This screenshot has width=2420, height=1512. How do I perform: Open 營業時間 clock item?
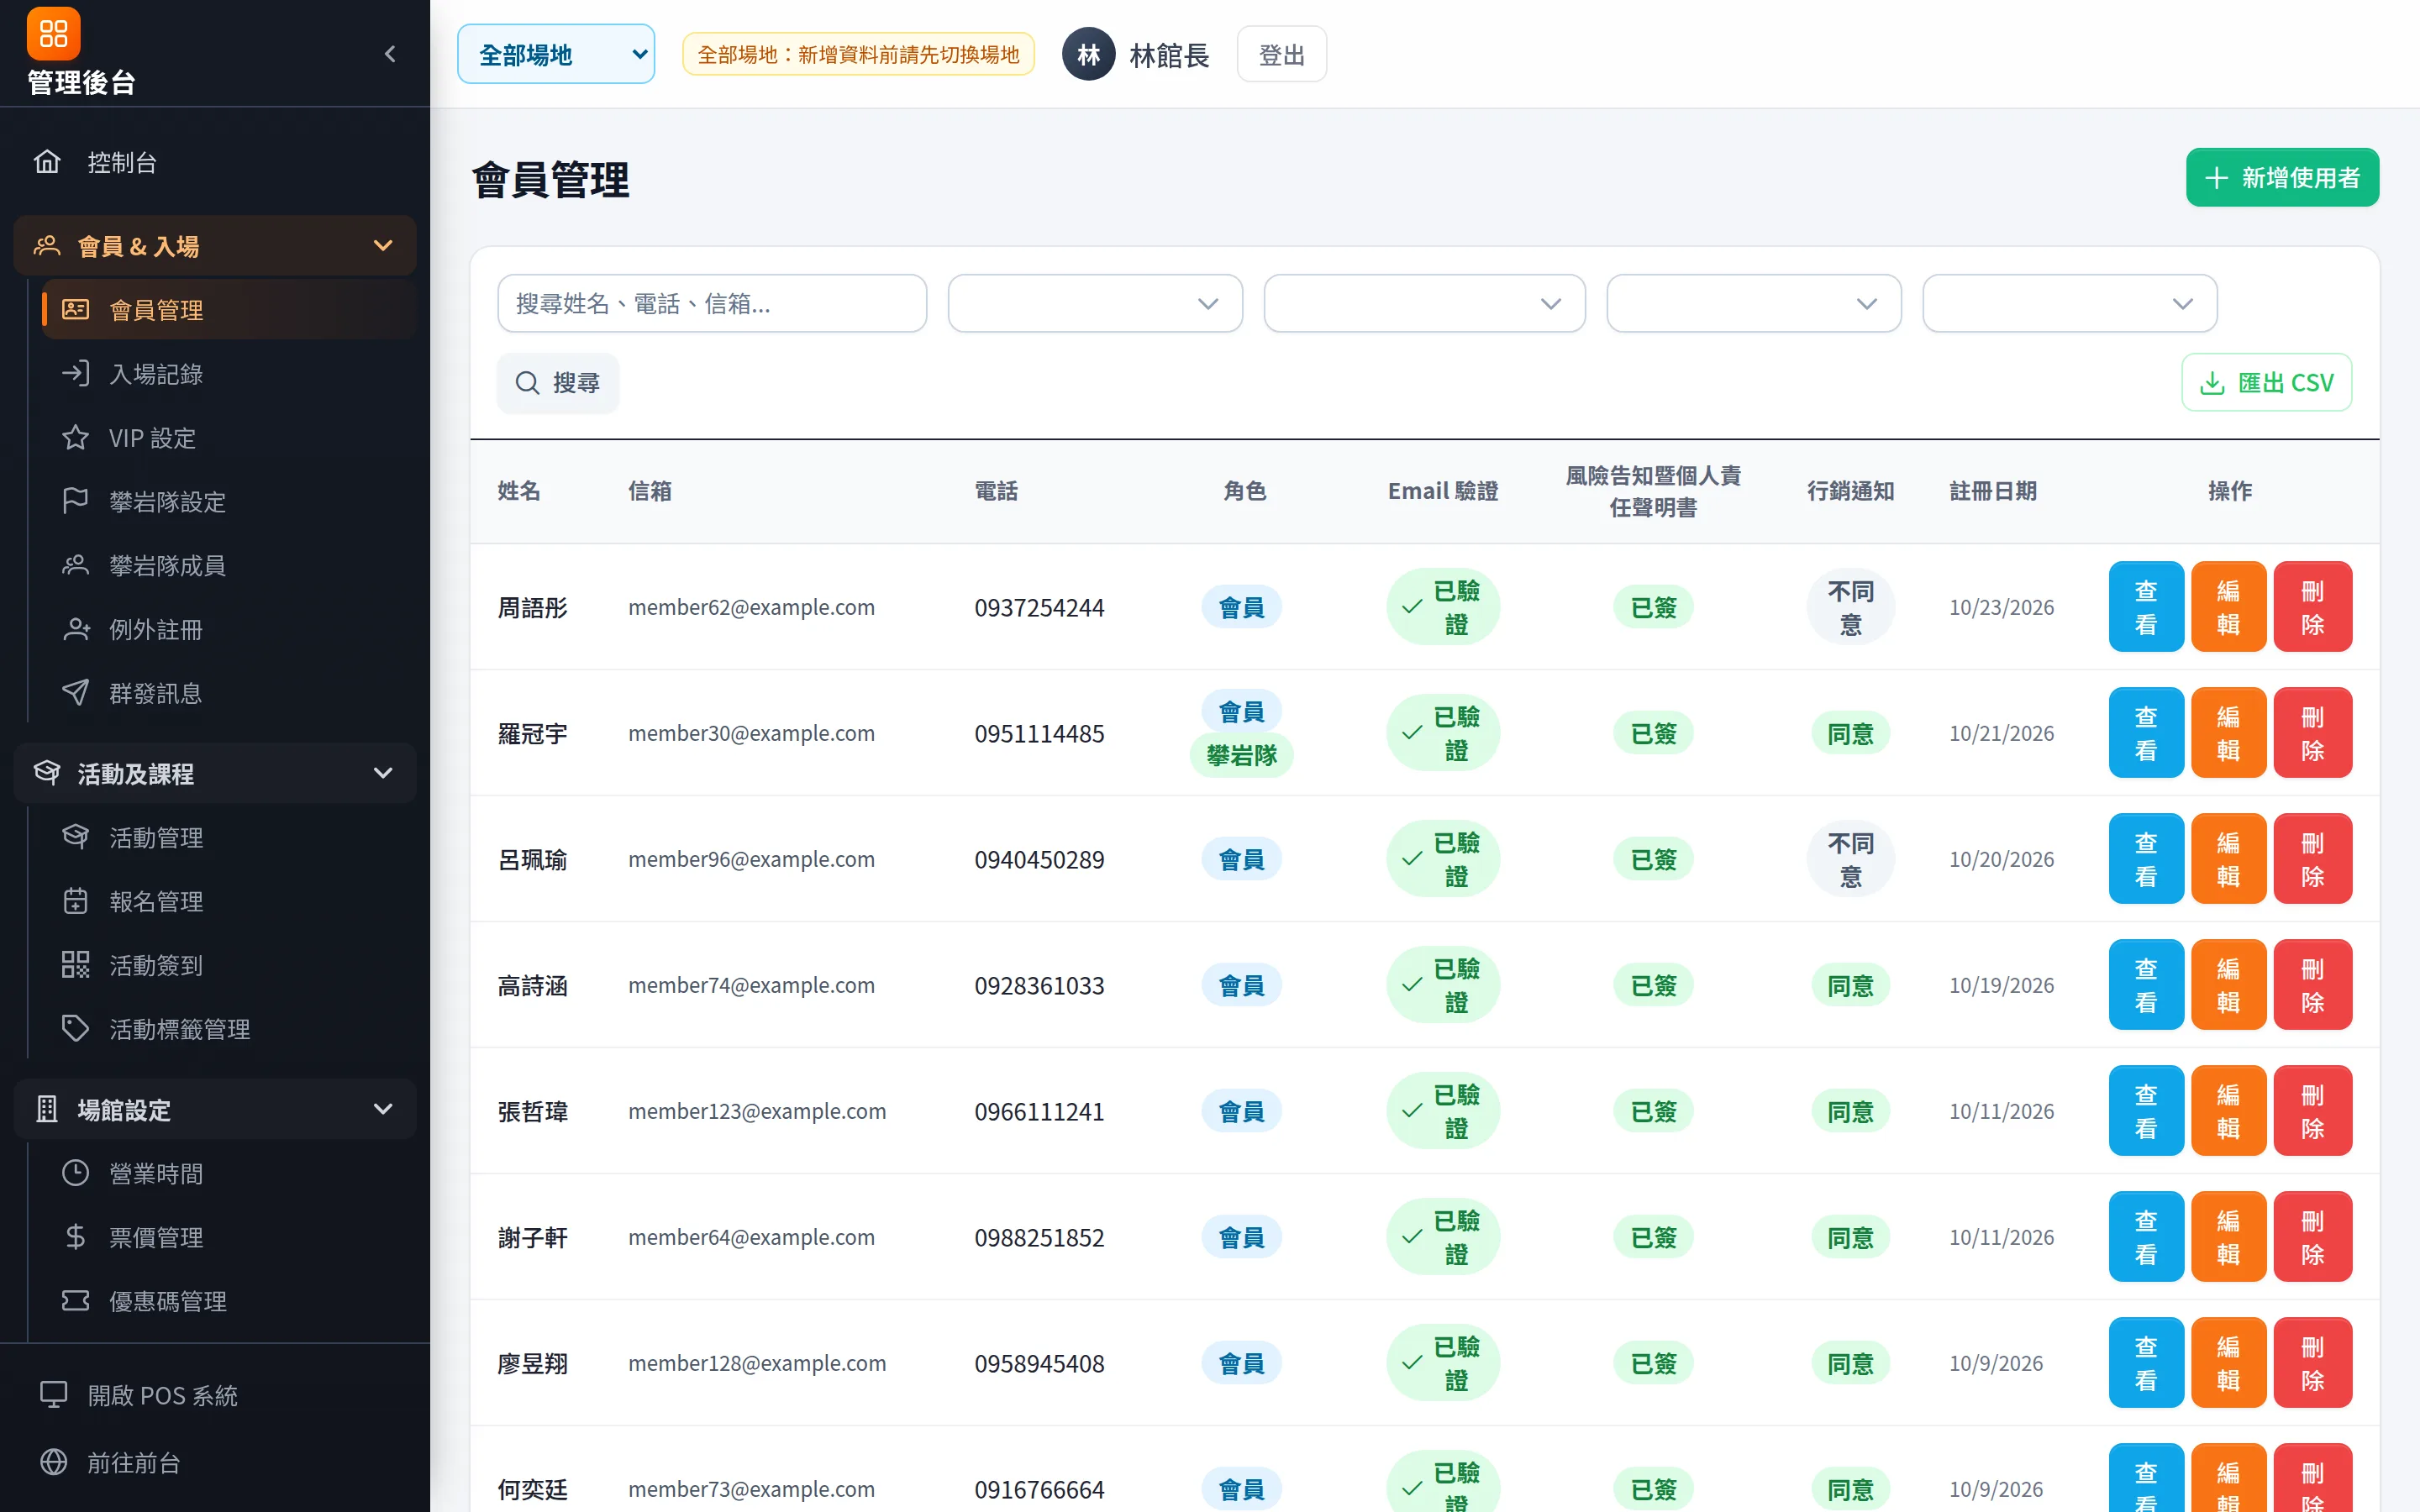coord(228,1173)
